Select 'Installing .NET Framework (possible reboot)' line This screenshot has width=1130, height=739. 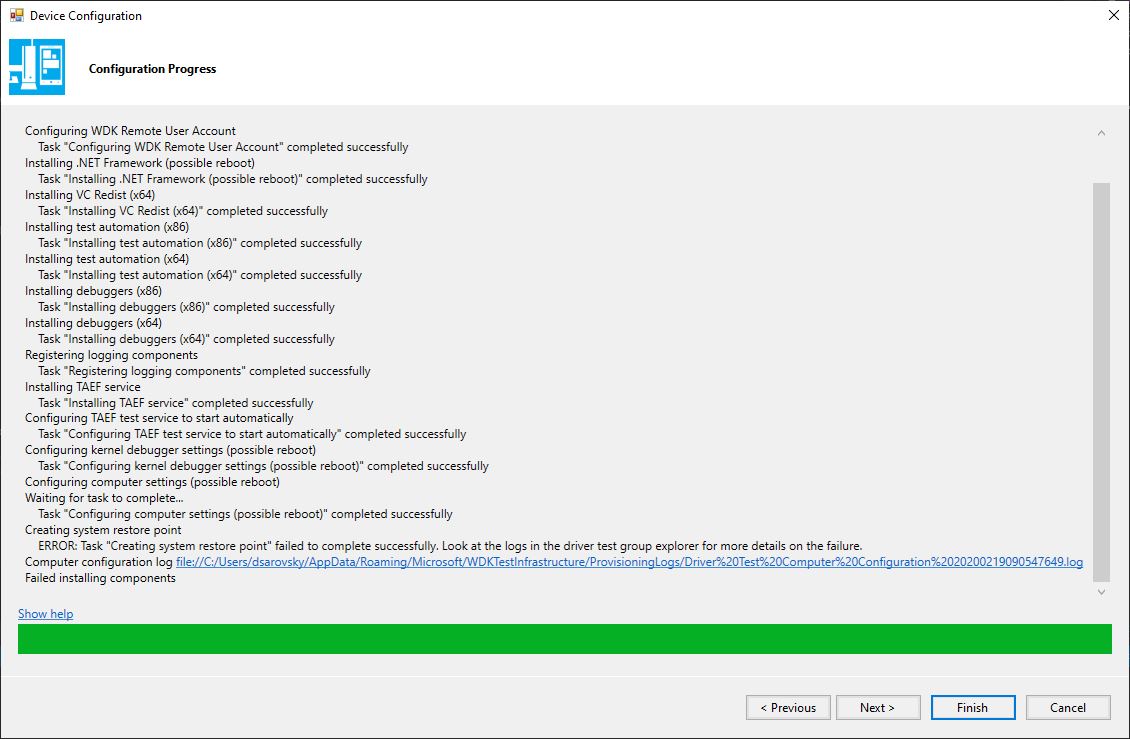pyautogui.click(x=140, y=163)
